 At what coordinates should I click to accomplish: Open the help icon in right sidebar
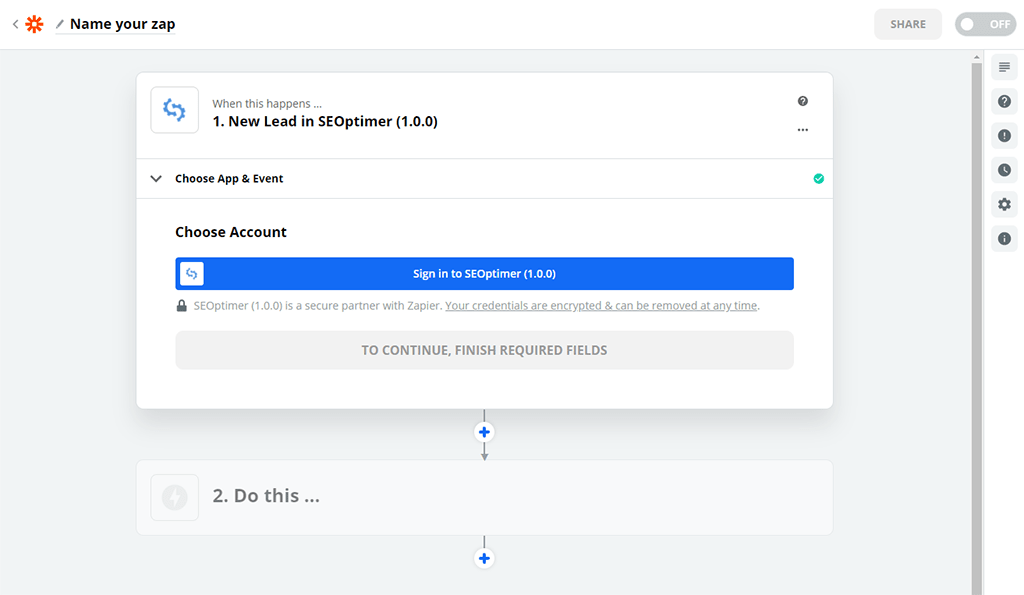pyautogui.click(x=1004, y=101)
